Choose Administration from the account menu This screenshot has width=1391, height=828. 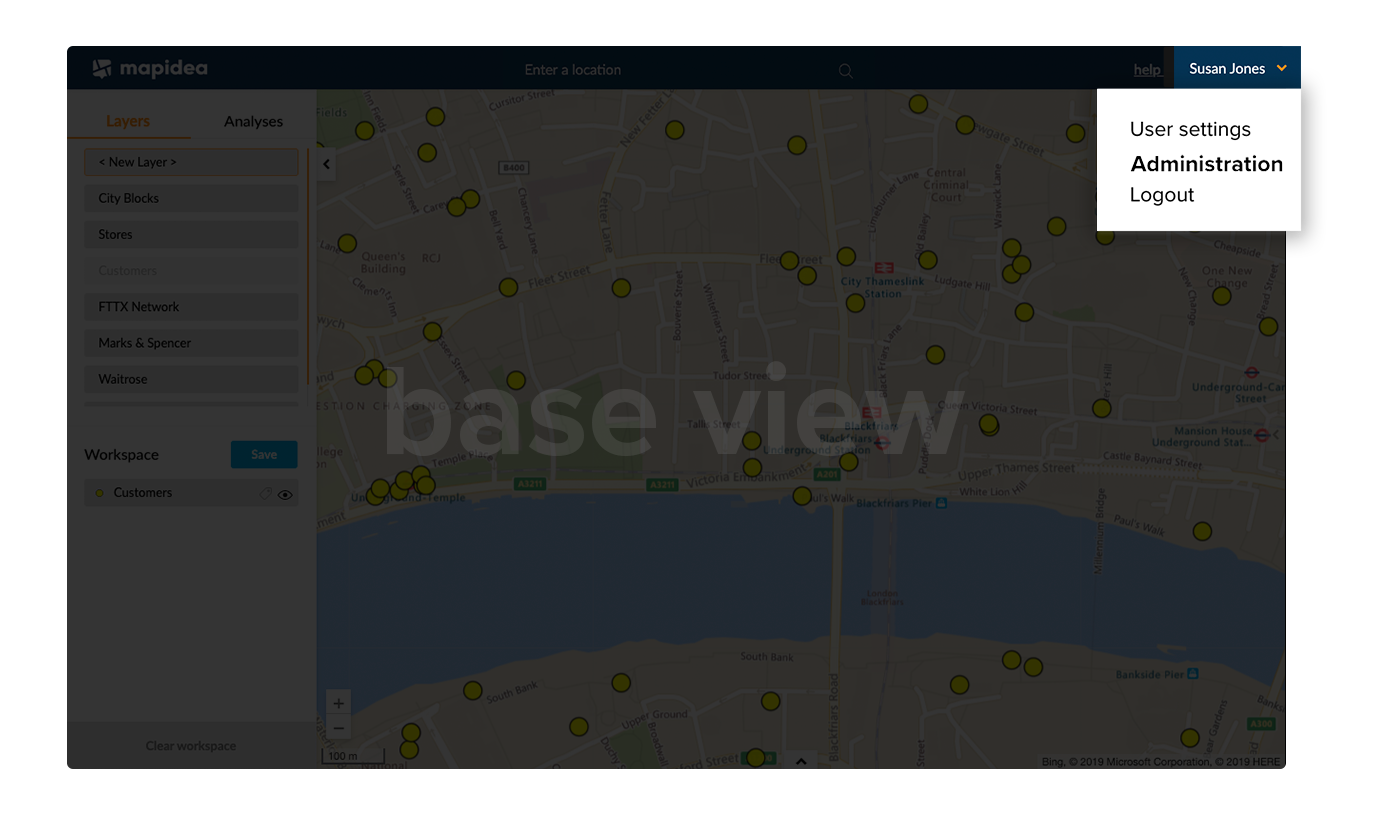point(1206,163)
